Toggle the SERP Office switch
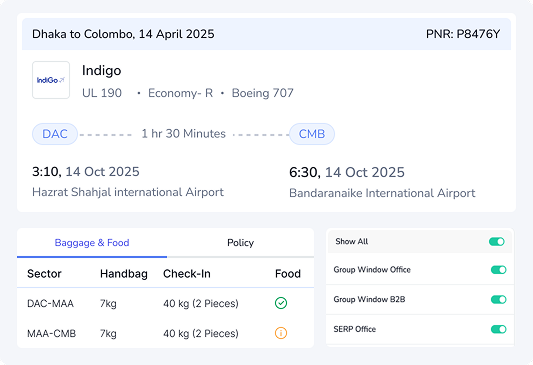Viewport: 533px width, 365px height. (498, 329)
